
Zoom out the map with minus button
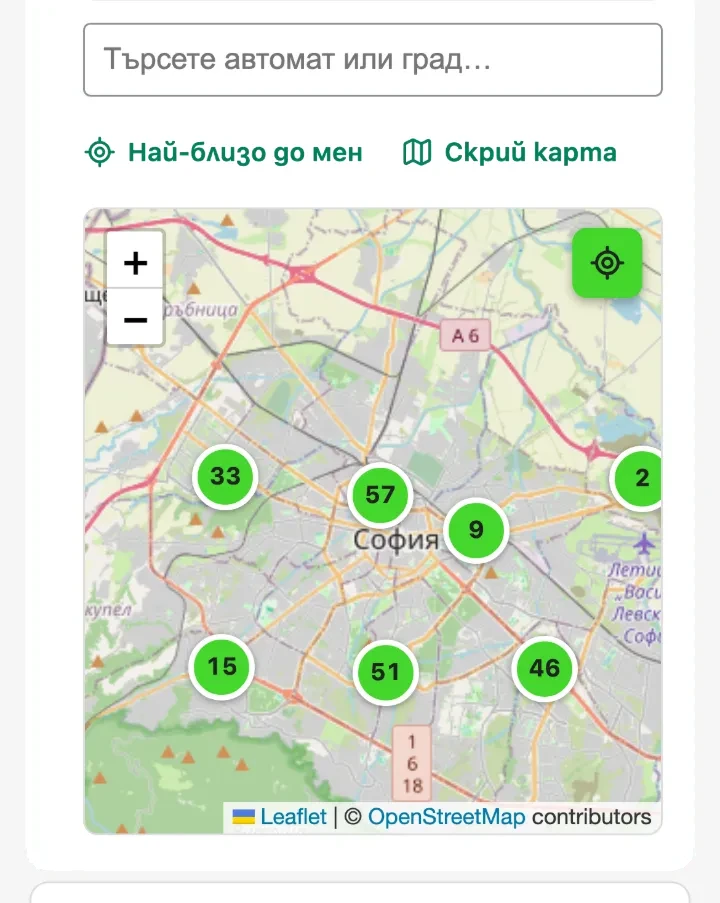coord(135,318)
